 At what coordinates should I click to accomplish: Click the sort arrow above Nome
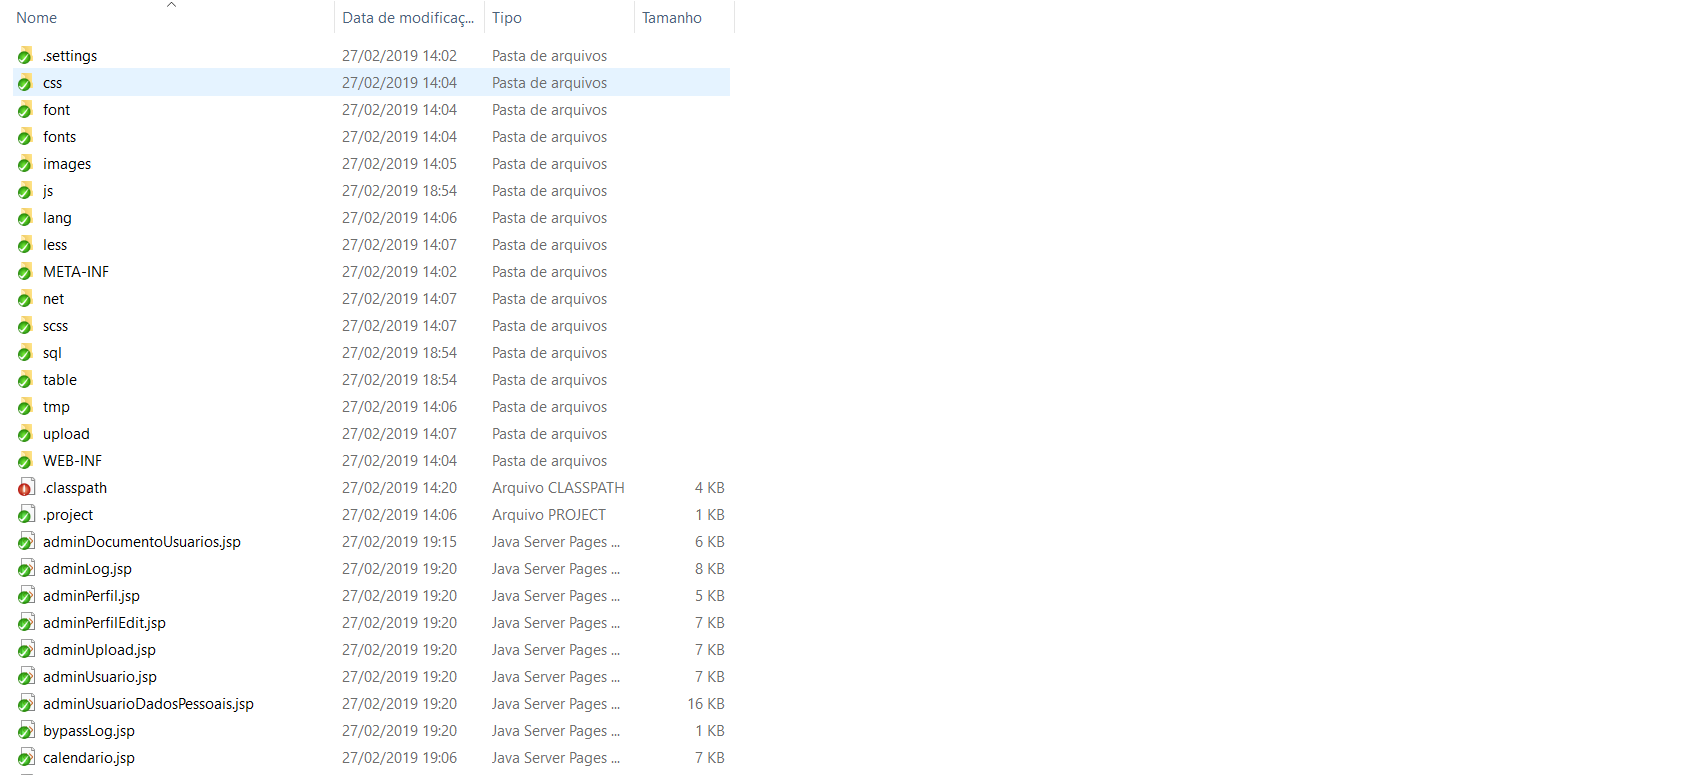pos(171,5)
